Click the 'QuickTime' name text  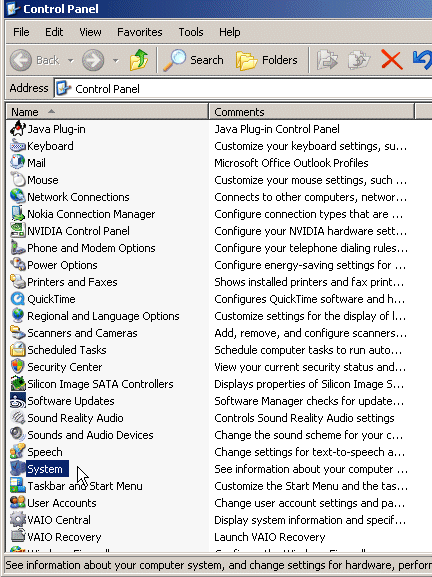(x=51, y=299)
